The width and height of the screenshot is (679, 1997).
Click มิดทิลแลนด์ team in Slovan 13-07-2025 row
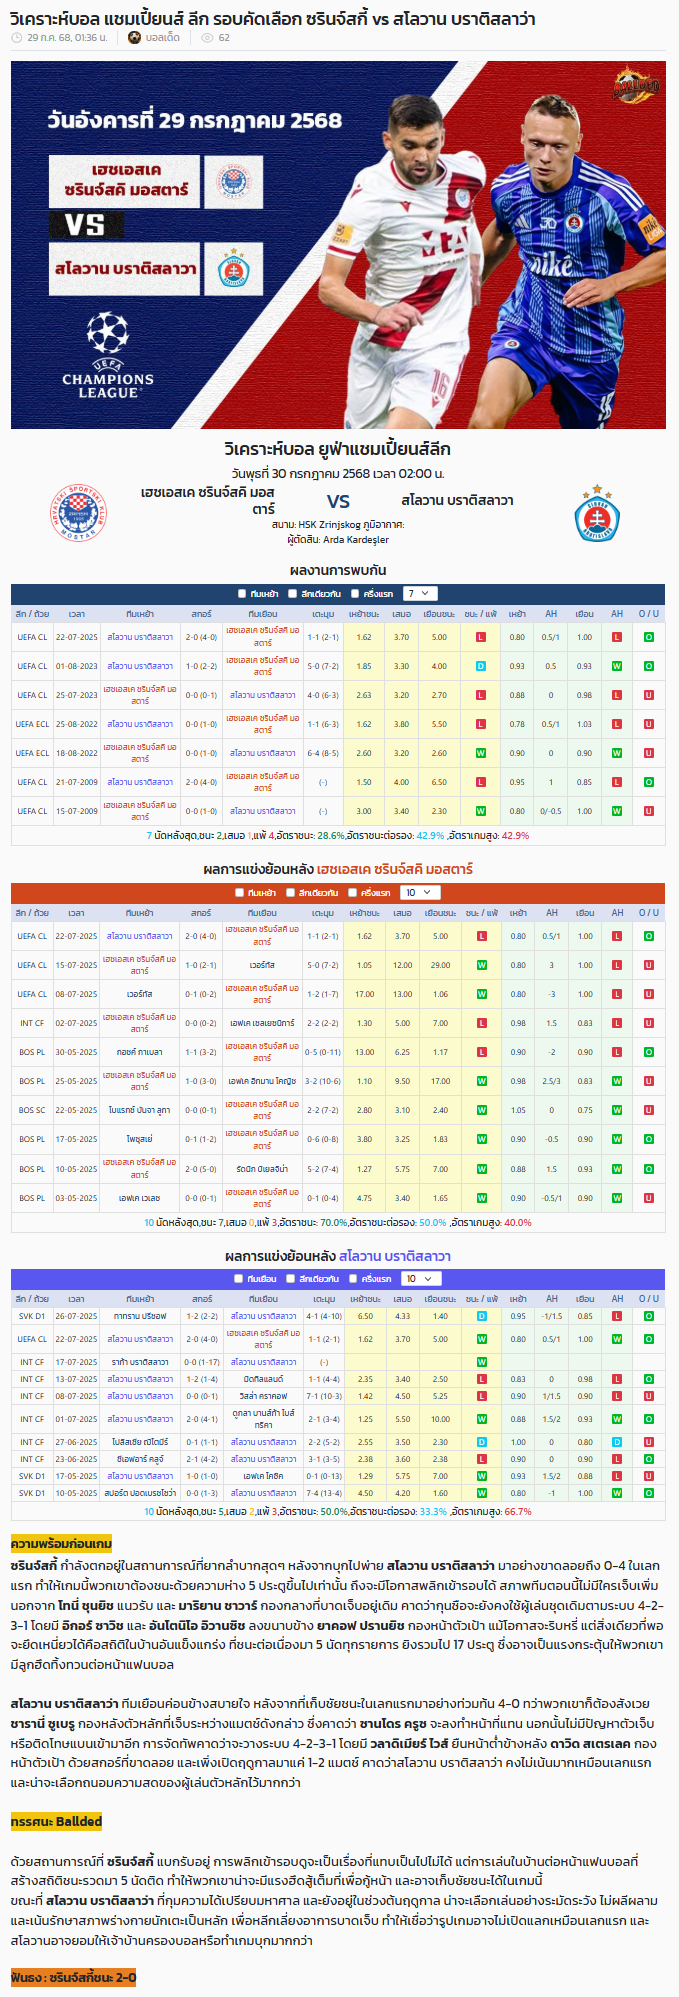[x=262, y=1379]
